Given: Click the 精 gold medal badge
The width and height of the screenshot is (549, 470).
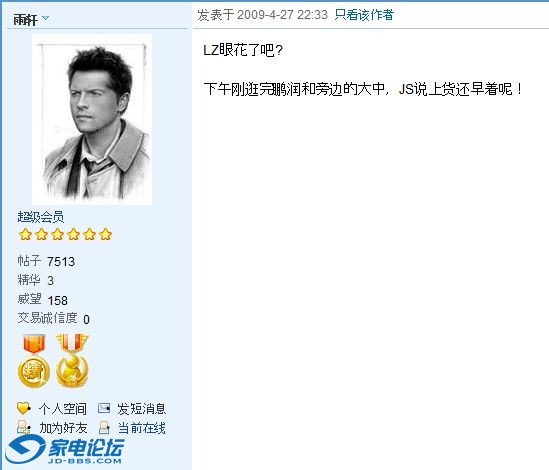Looking at the screenshot, I should 34,361.
